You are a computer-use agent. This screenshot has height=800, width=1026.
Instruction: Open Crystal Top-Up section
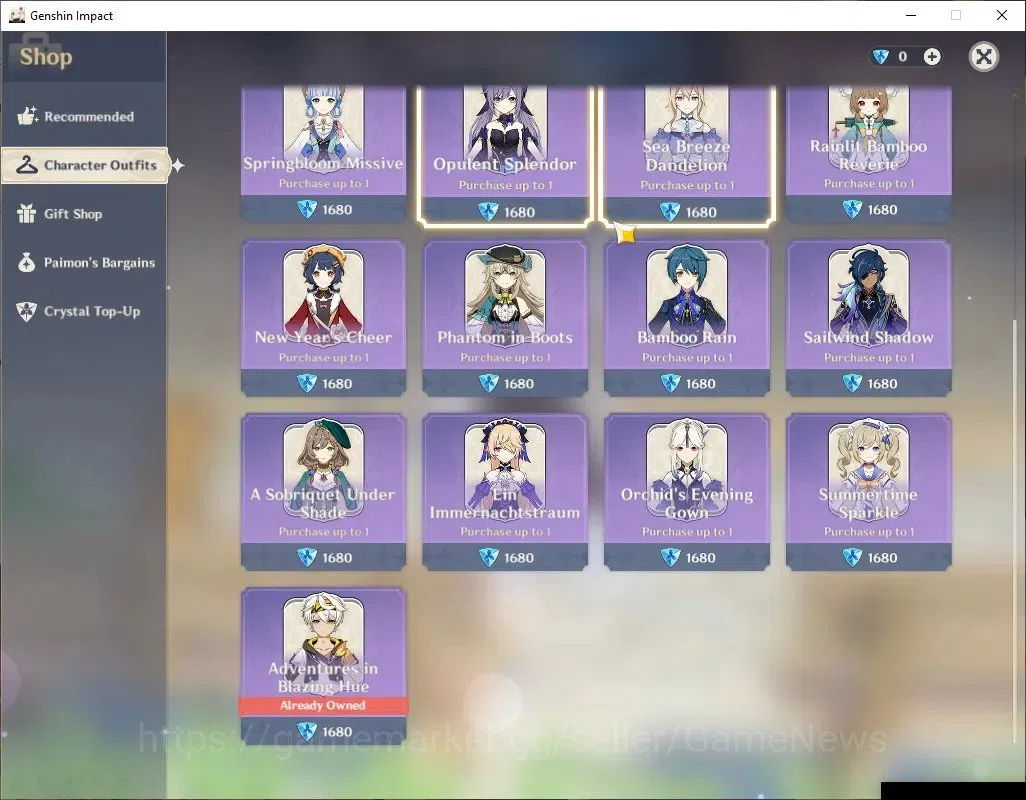[84, 311]
